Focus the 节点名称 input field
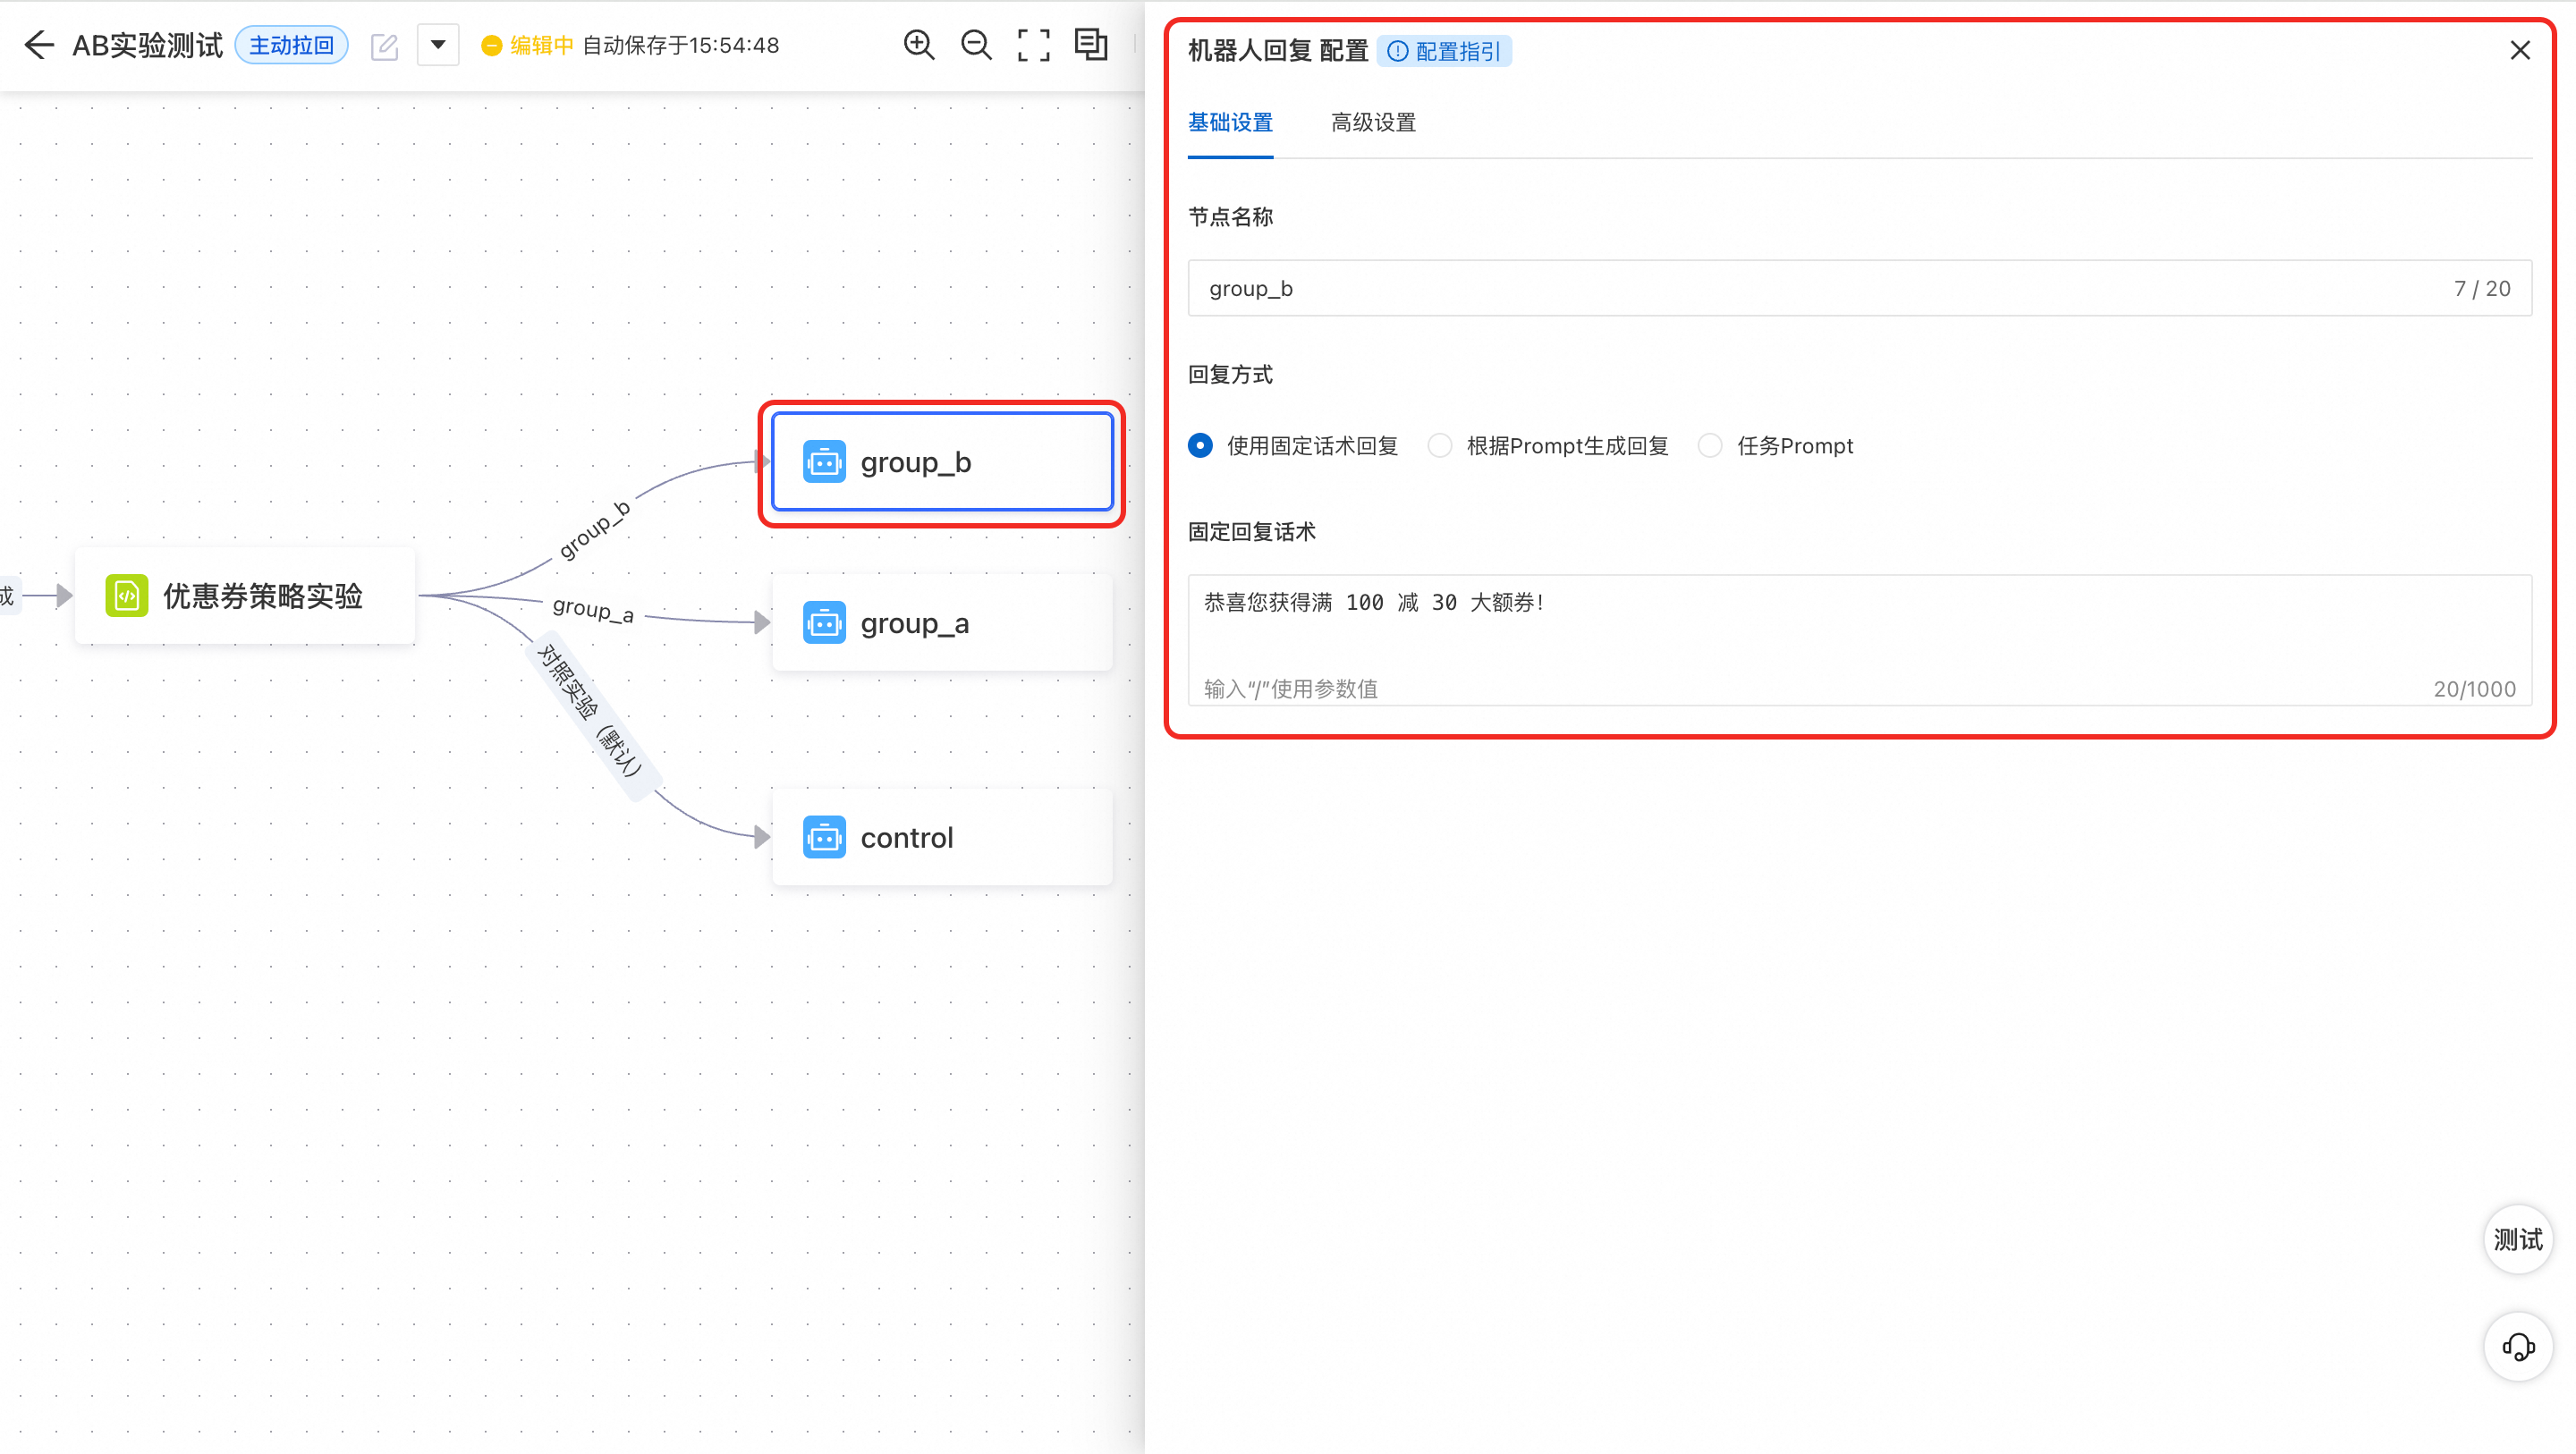2576x1454 pixels. [1859, 288]
